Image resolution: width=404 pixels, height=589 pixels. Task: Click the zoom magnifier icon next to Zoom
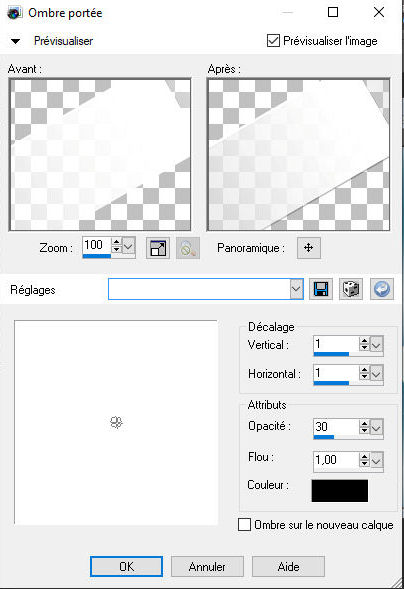pyautogui.click(x=188, y=248)
